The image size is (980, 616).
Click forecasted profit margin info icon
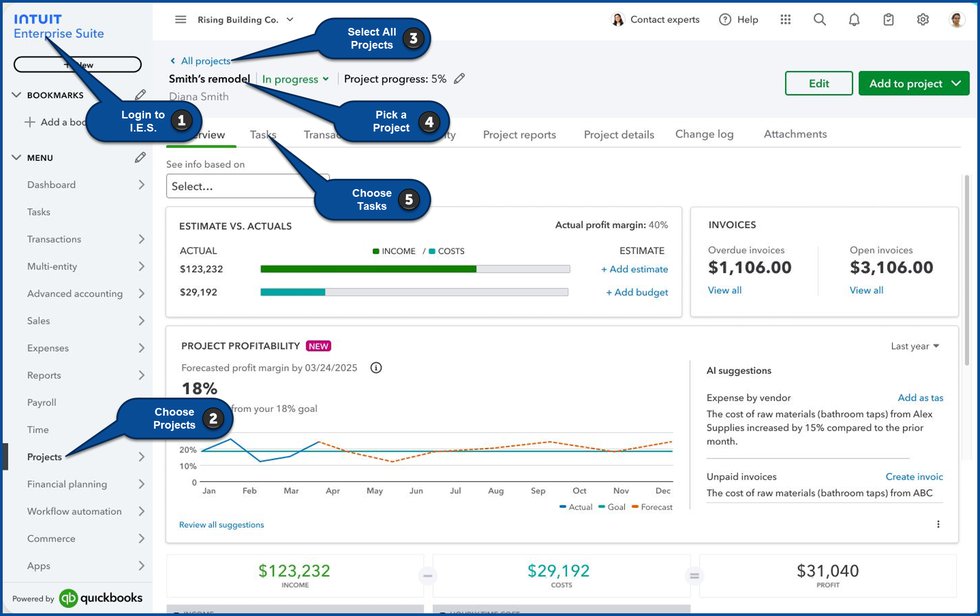[x=376, y=367]
